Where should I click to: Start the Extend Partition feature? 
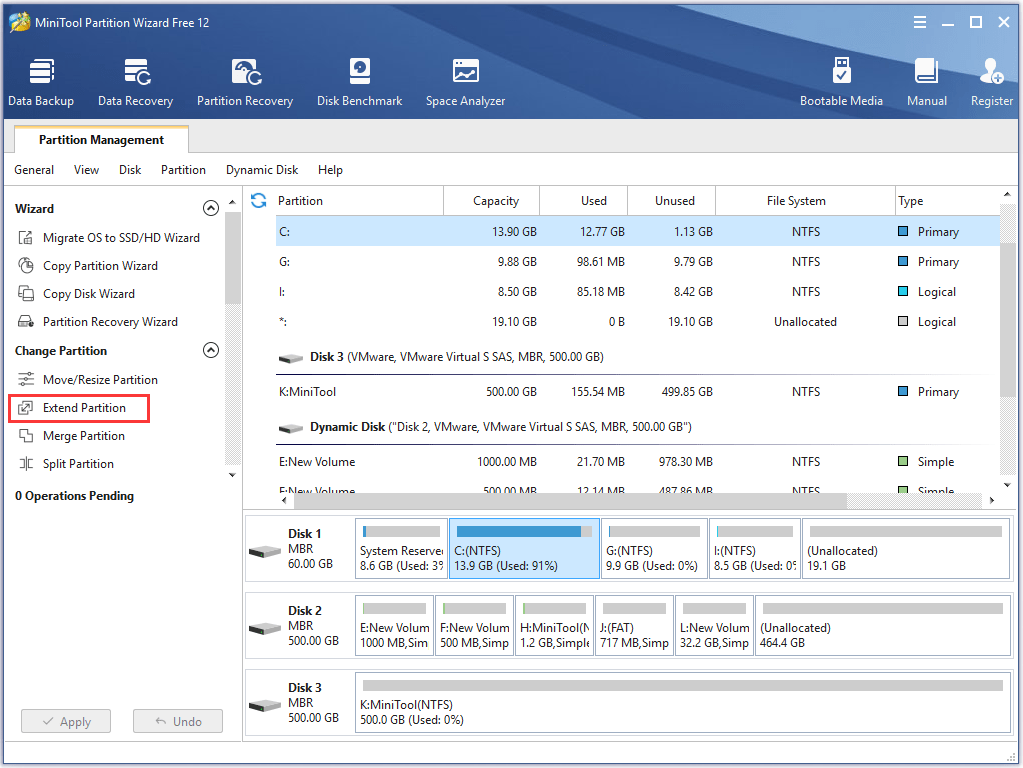84,408
